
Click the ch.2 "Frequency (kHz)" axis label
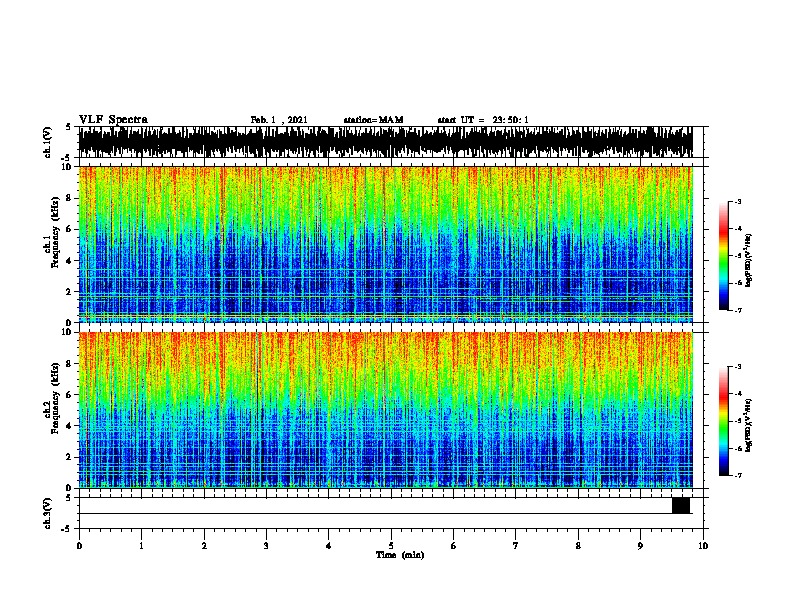(x=55, y=398)
